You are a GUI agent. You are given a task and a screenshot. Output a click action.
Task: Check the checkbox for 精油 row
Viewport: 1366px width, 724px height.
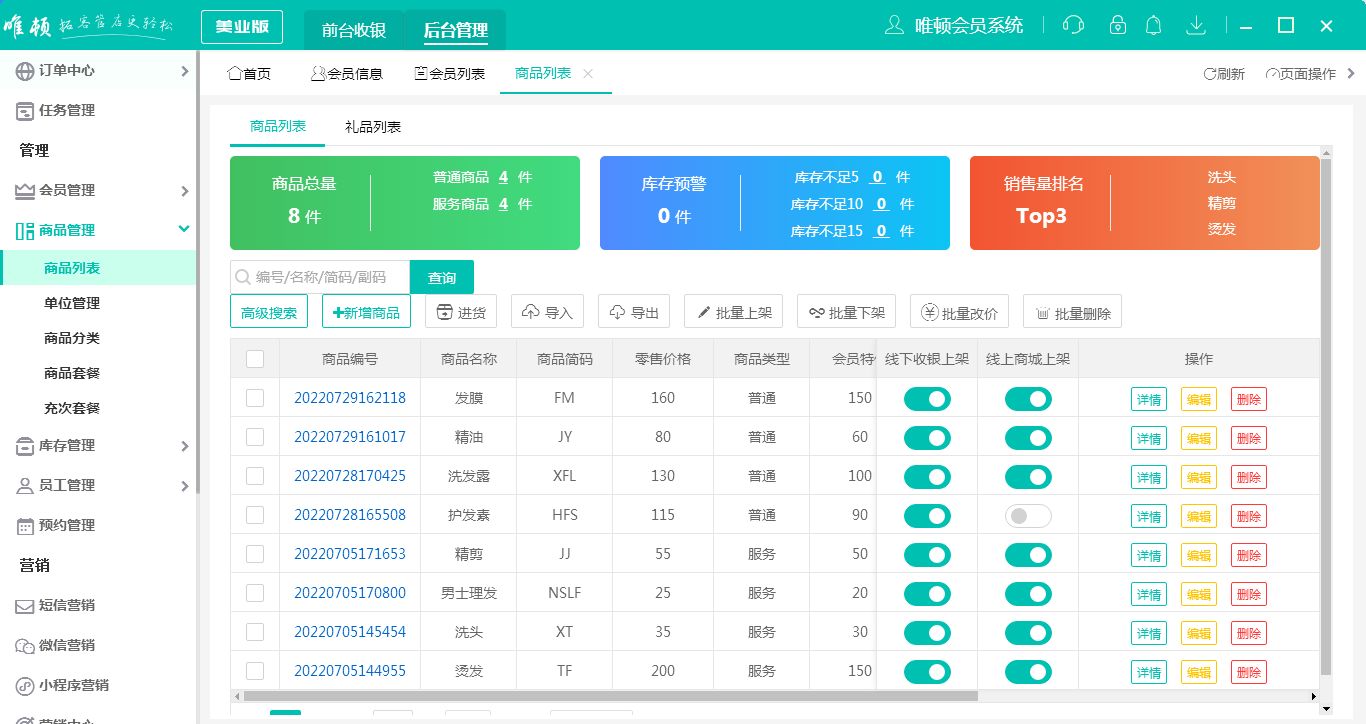pyautogui.click(x=255, y=437)
